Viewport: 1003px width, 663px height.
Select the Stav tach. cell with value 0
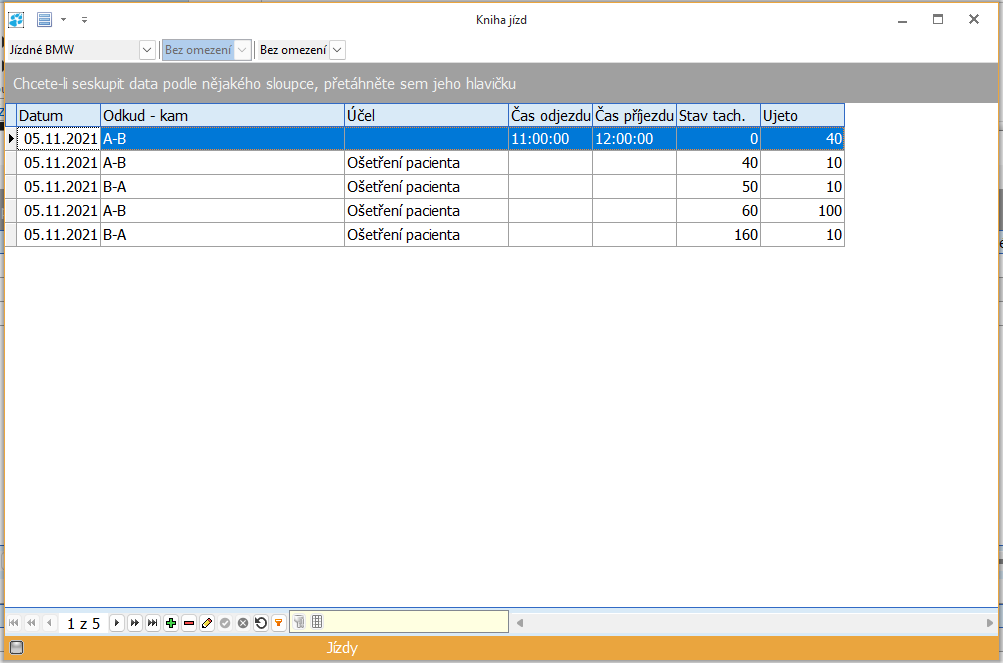pos(718,139)
